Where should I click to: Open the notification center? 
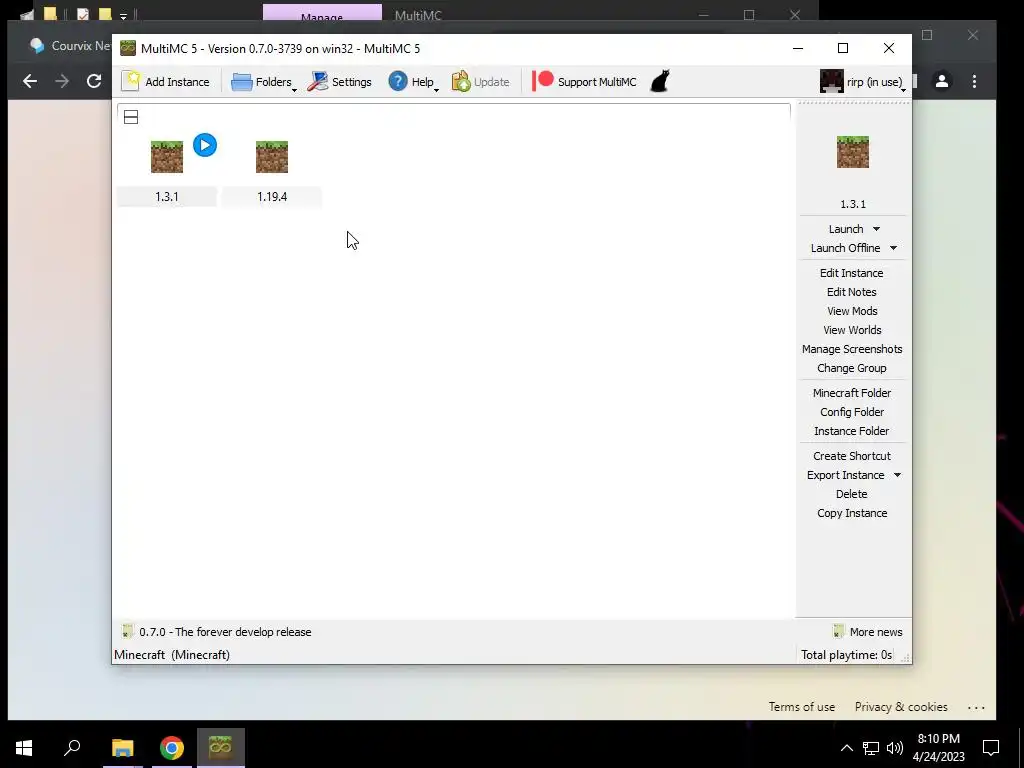pyautogui.click(x=991, y=748)
